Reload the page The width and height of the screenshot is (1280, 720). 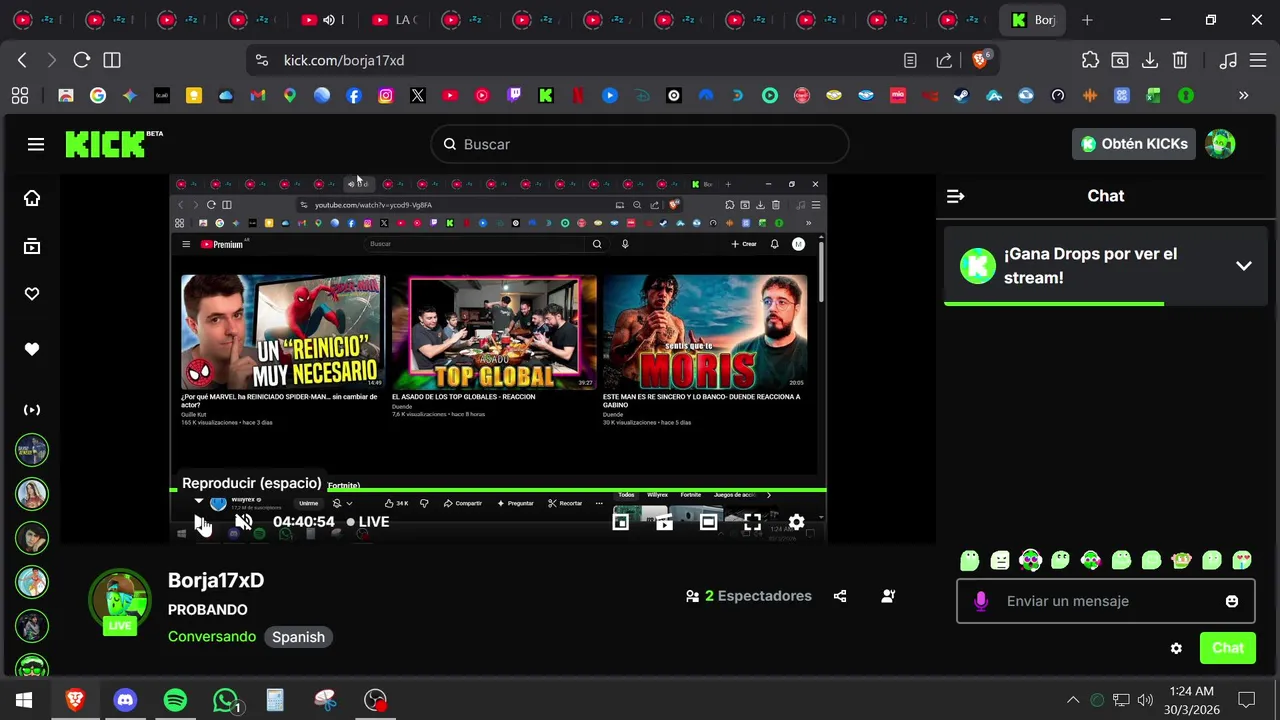click(82, 60)
